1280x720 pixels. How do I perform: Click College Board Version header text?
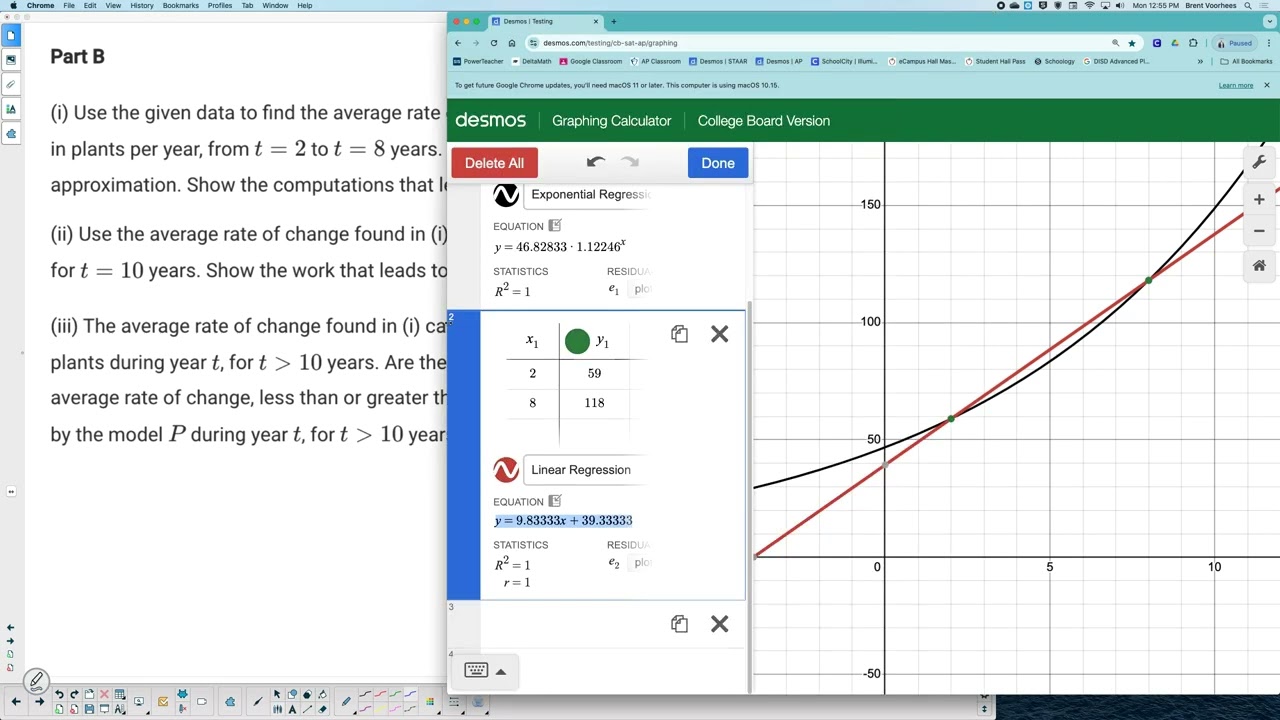pyautogui.click(x=763, y=121)
